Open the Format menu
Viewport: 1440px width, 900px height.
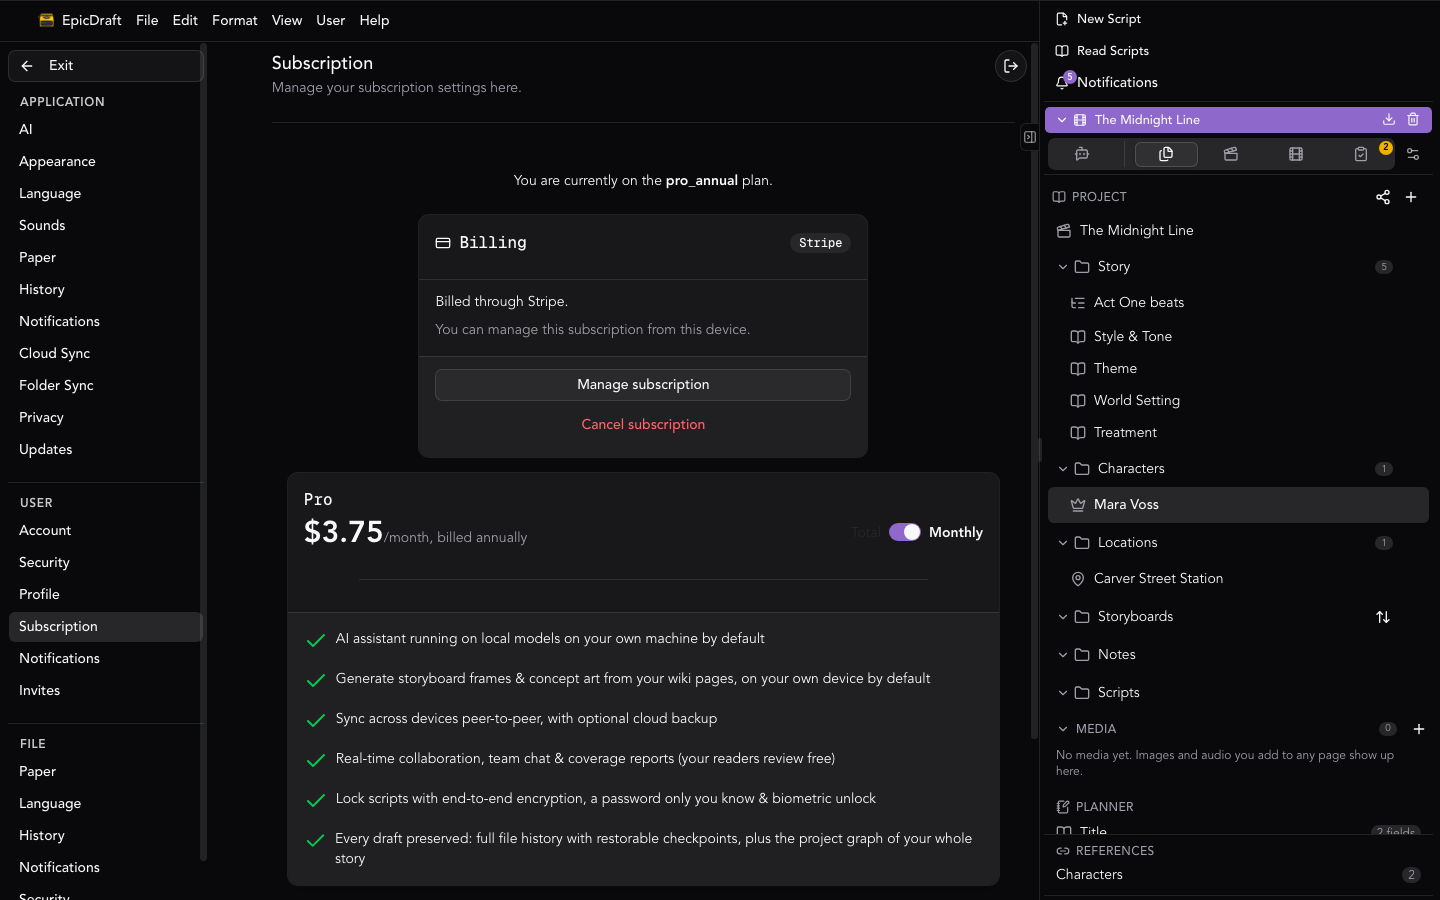click(235, 20)
